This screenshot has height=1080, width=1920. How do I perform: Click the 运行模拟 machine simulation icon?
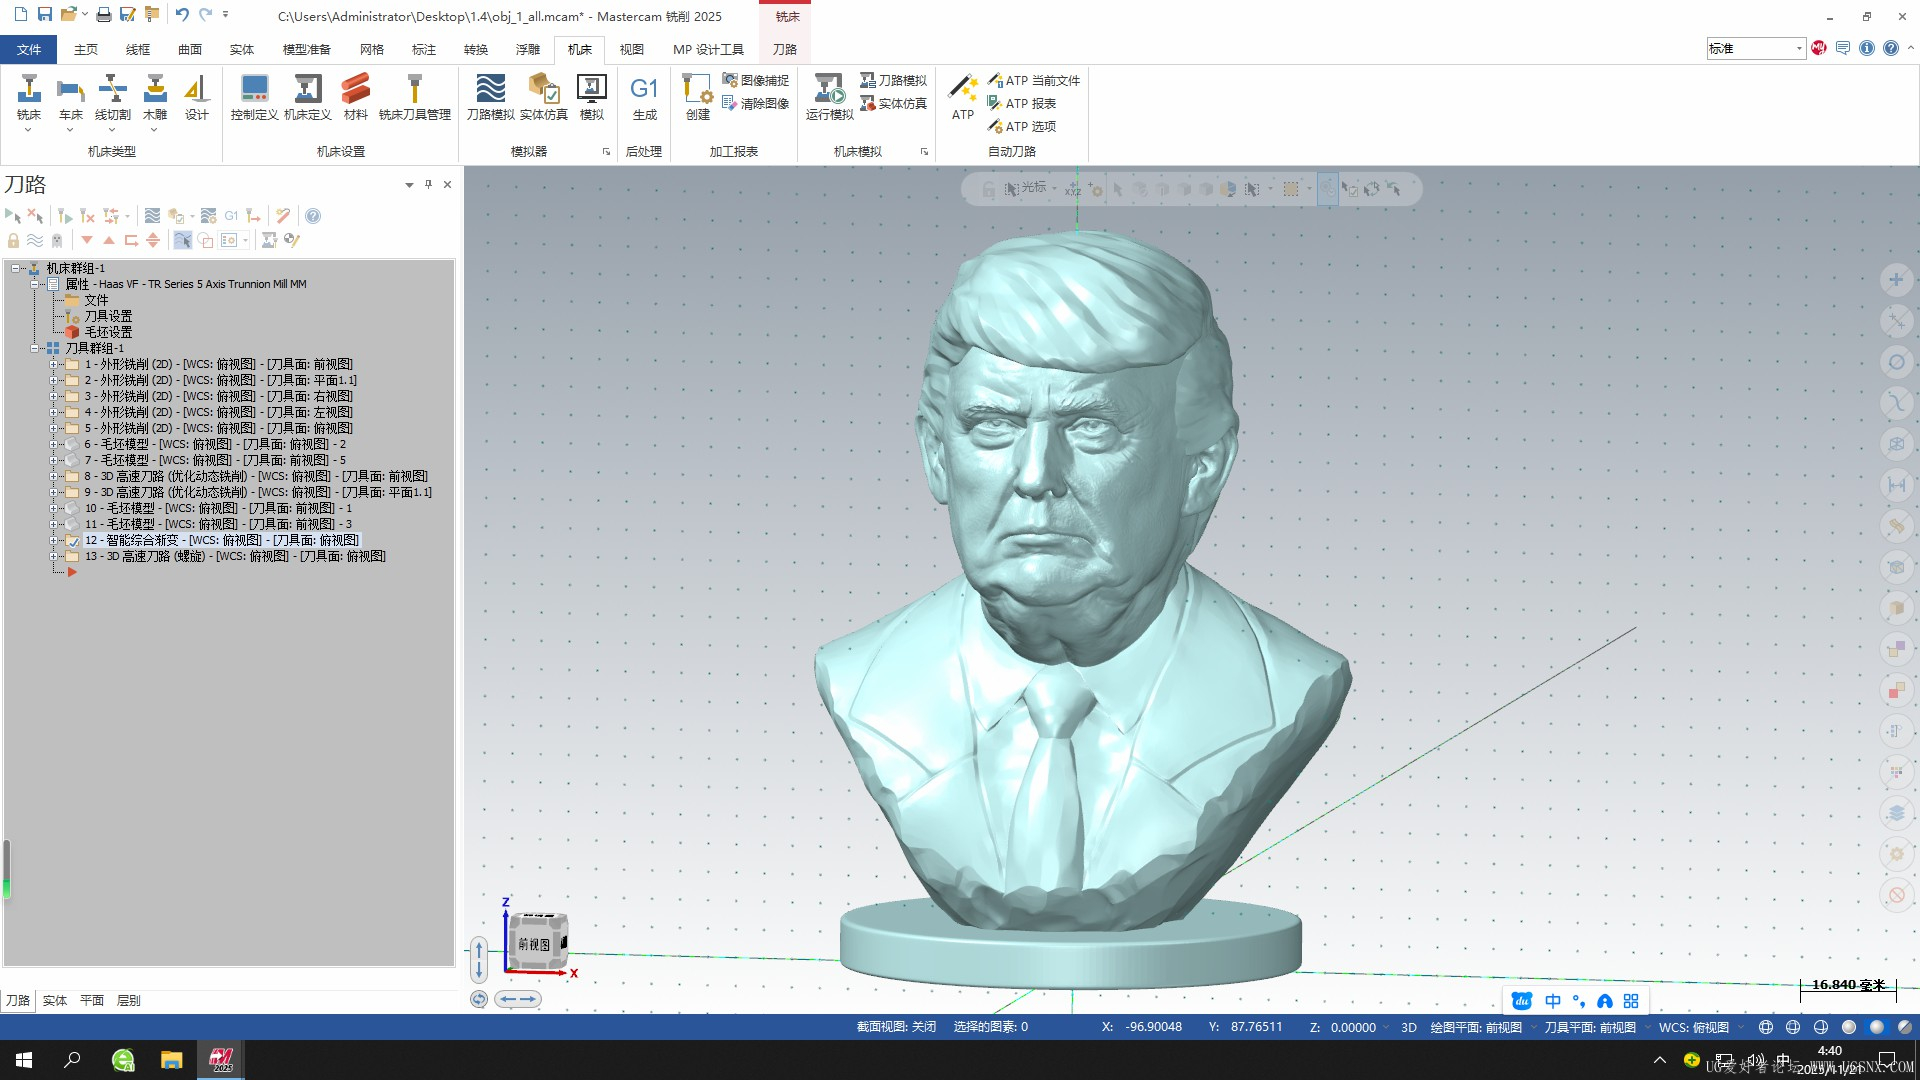pyautogui.click(x=829, y=90)
